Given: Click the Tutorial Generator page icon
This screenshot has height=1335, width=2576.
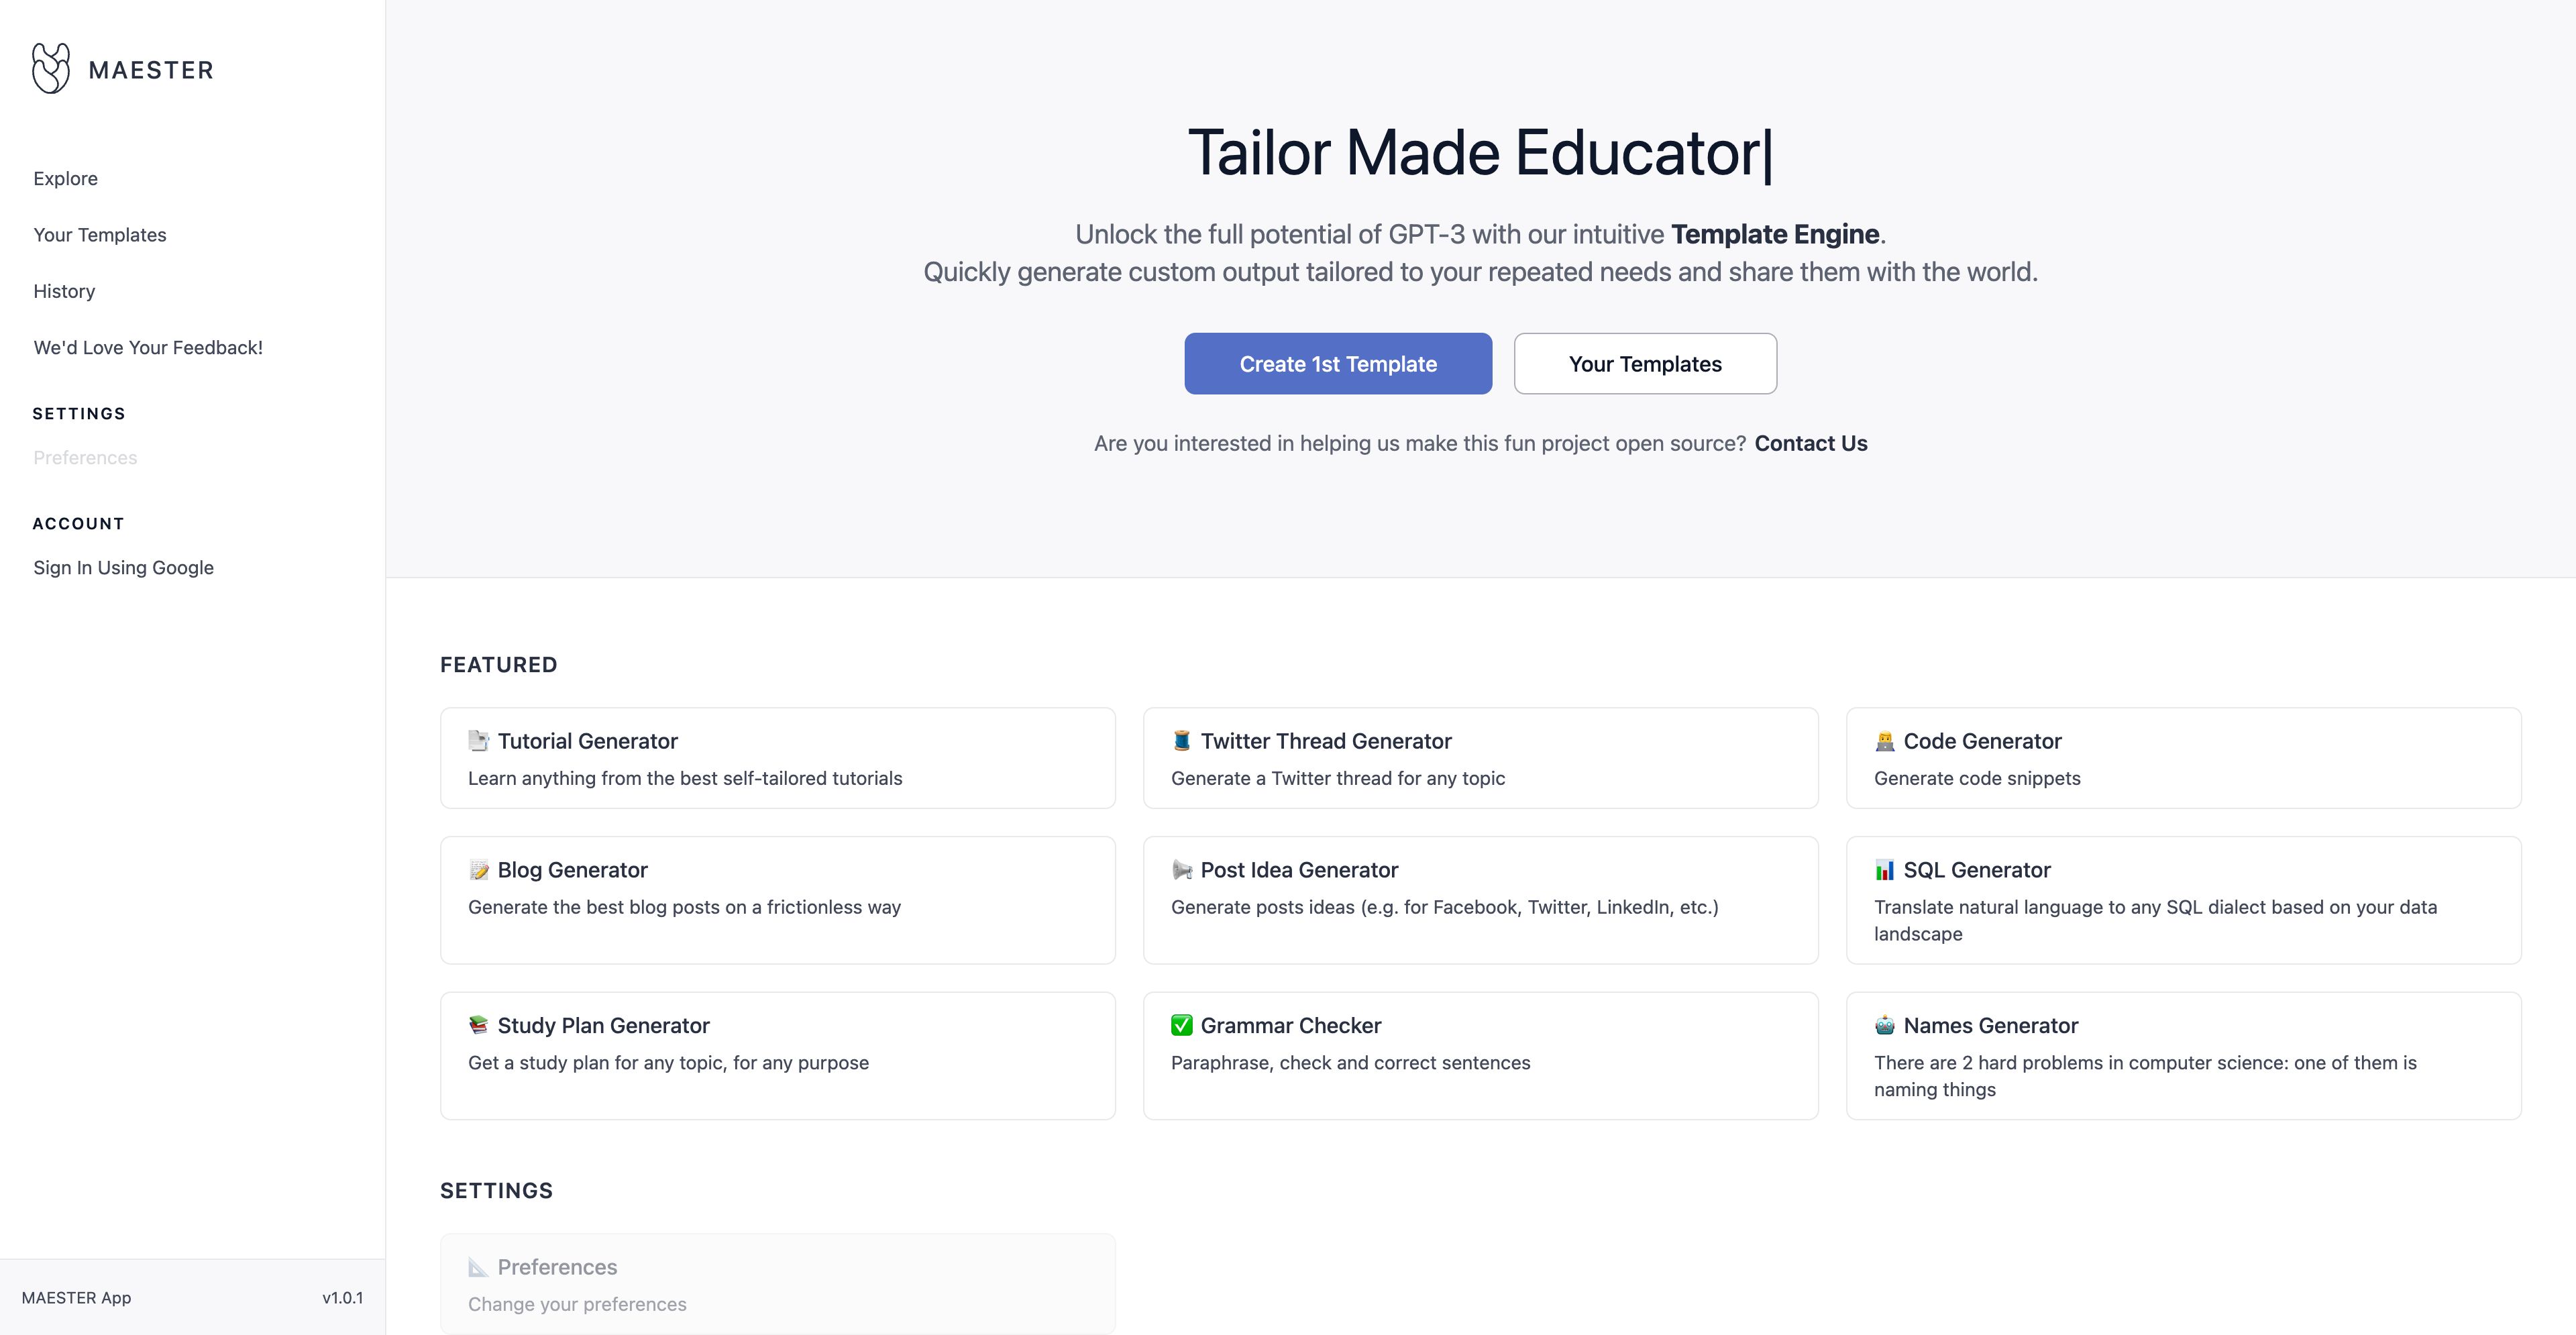Looking at the screenshot, I should pos(479,741).
